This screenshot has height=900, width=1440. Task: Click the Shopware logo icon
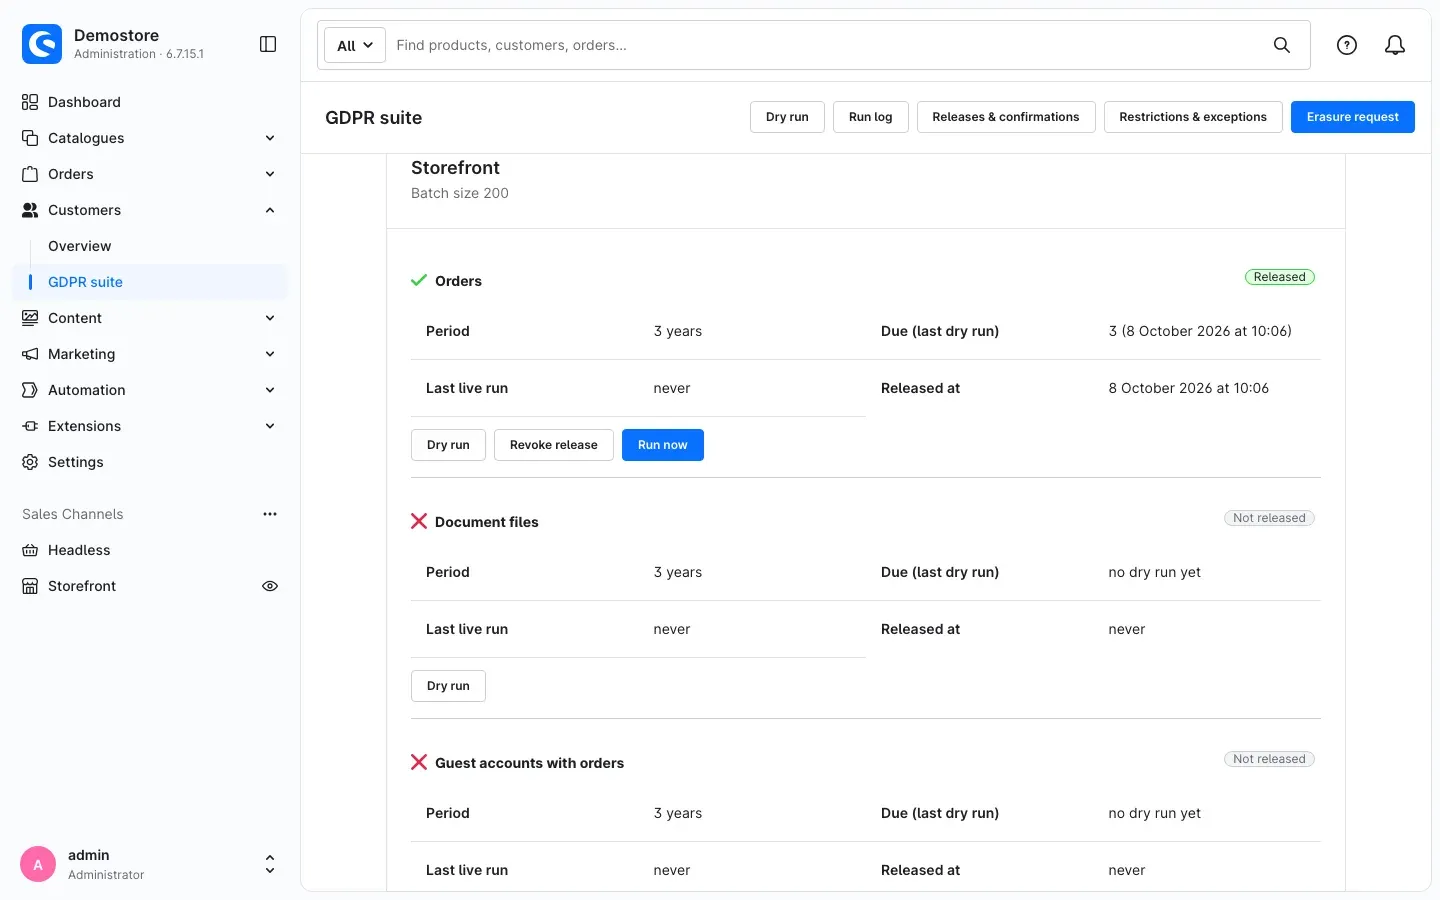(x=42, y=44)
